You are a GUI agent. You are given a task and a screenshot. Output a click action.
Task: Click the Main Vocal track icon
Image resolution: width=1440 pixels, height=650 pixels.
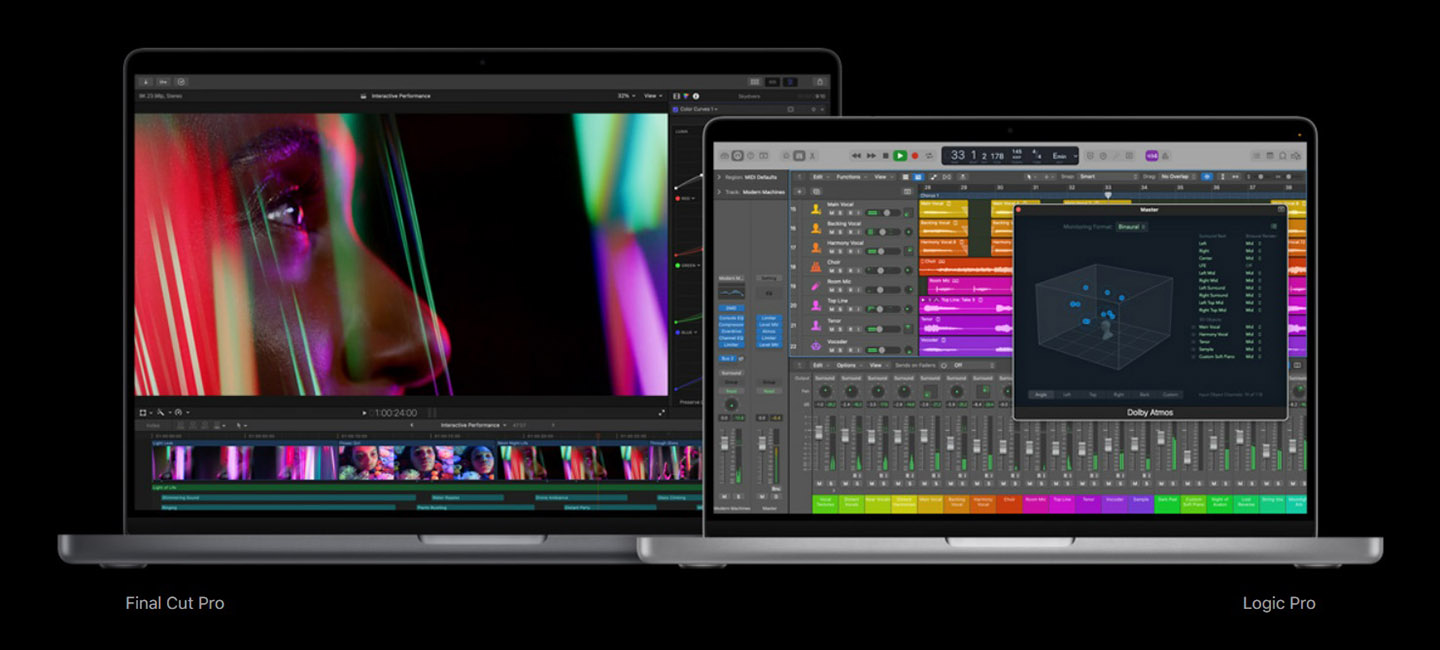[x=816, y=209]
